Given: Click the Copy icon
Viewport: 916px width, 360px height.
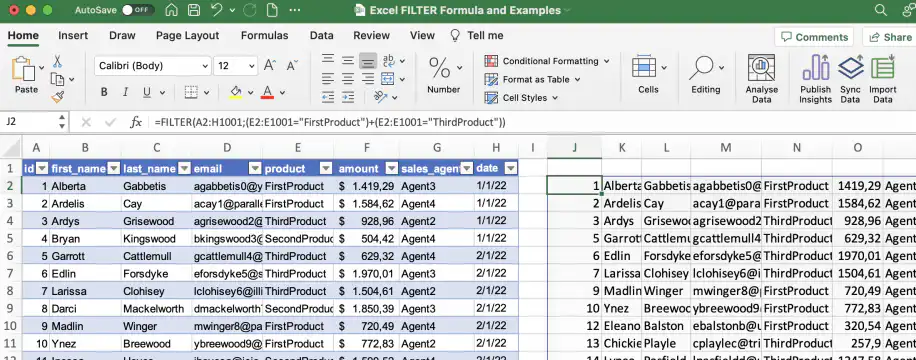Looking at the screenshot, I should coord(57,79).
